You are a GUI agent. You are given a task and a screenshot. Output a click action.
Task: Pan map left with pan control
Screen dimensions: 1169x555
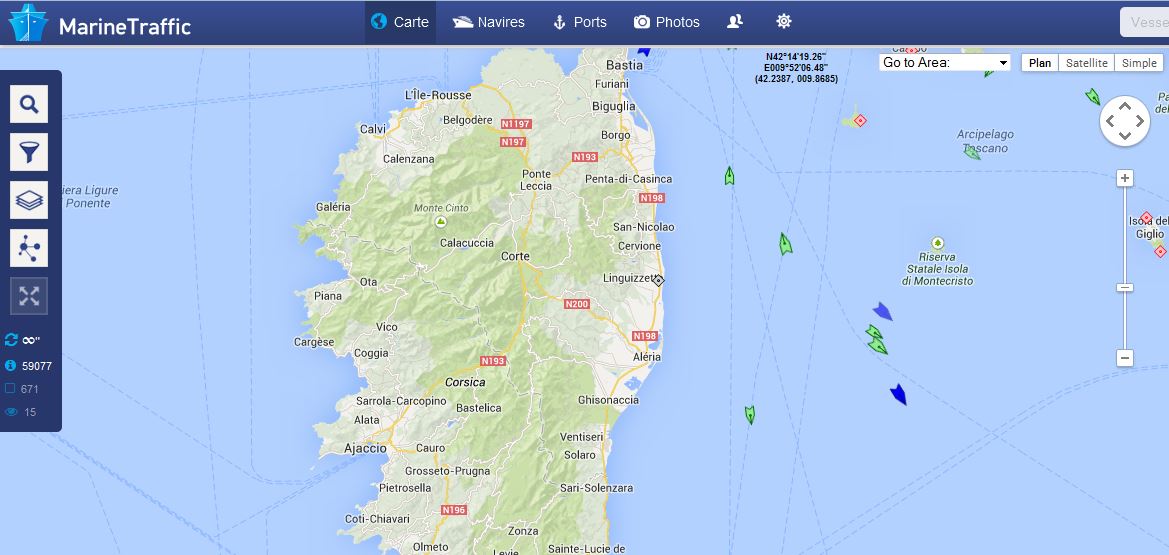pyautogui.click(x=1110, y=122)
